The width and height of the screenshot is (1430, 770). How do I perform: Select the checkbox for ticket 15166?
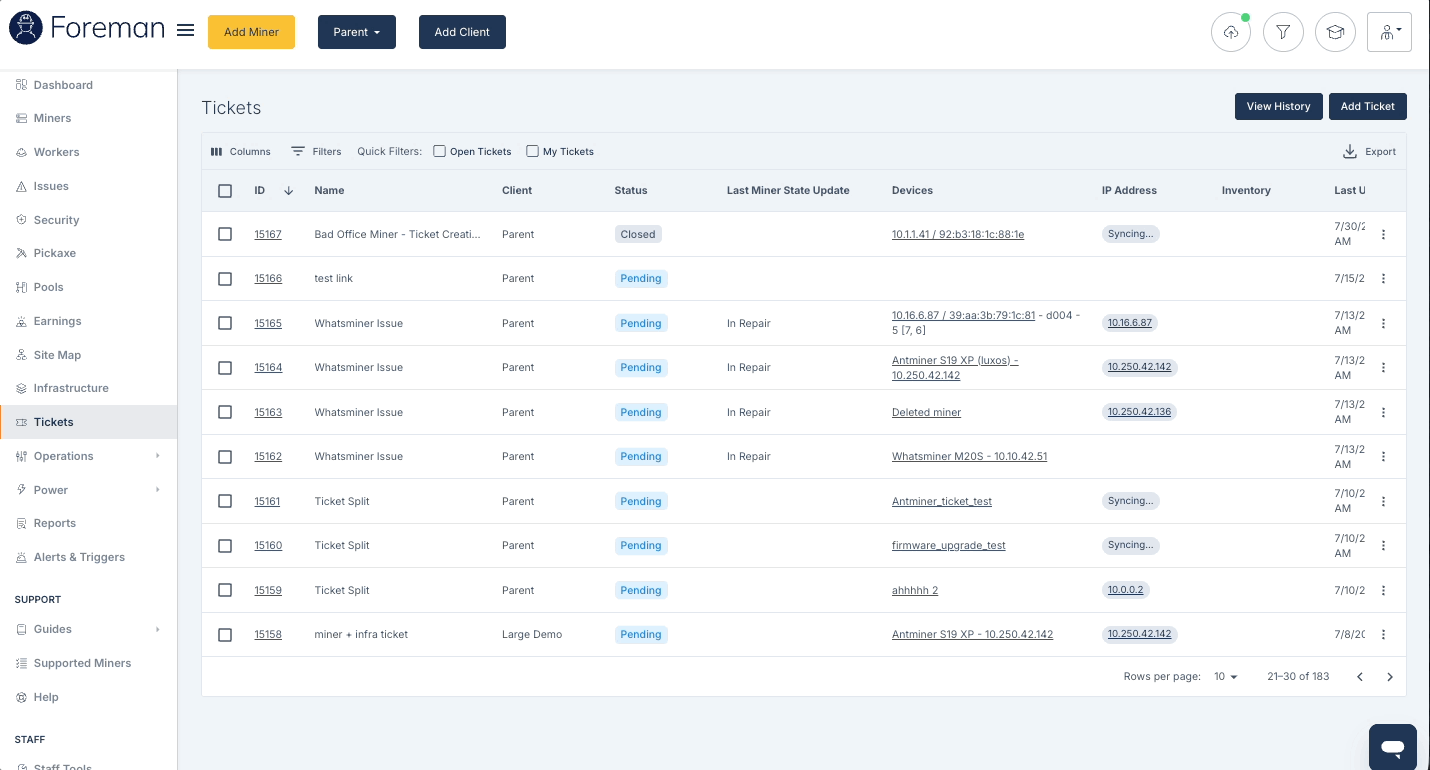(x=225, y=278)
